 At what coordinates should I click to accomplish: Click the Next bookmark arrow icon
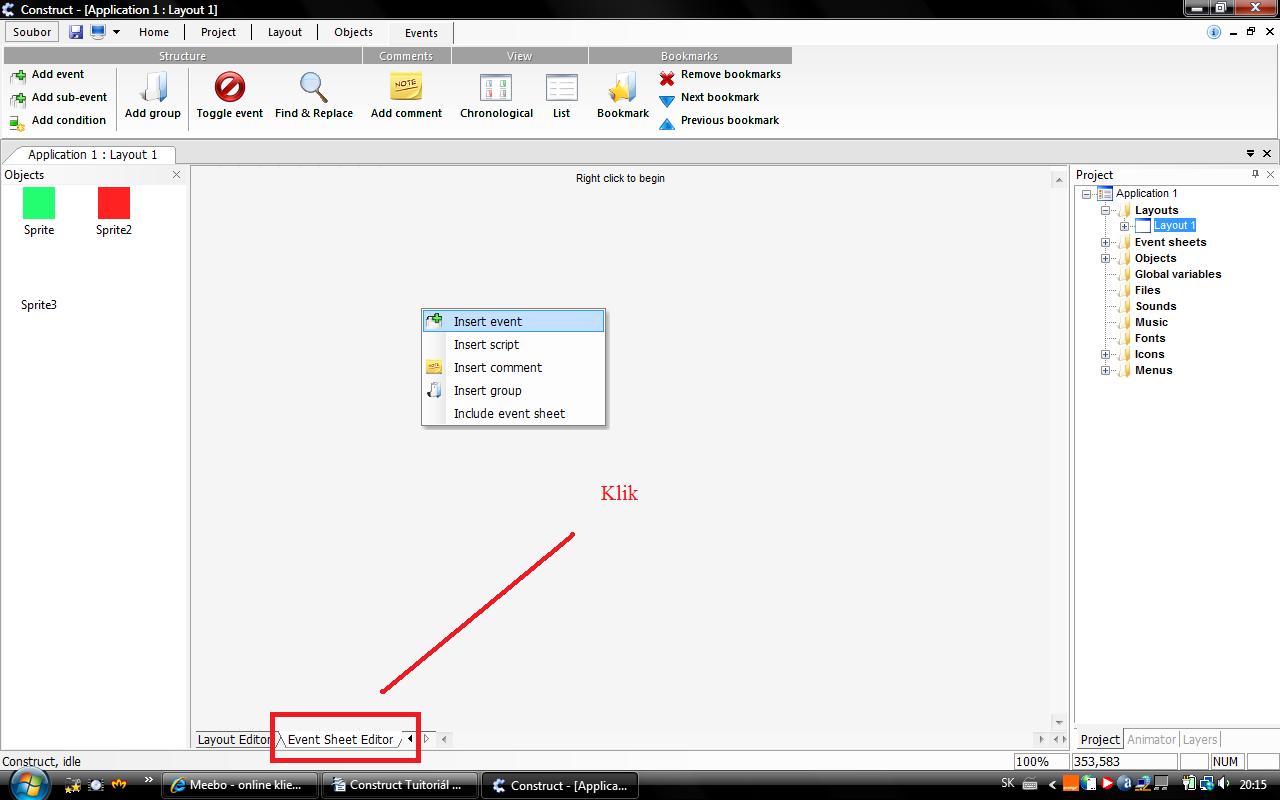click(667, 99)
